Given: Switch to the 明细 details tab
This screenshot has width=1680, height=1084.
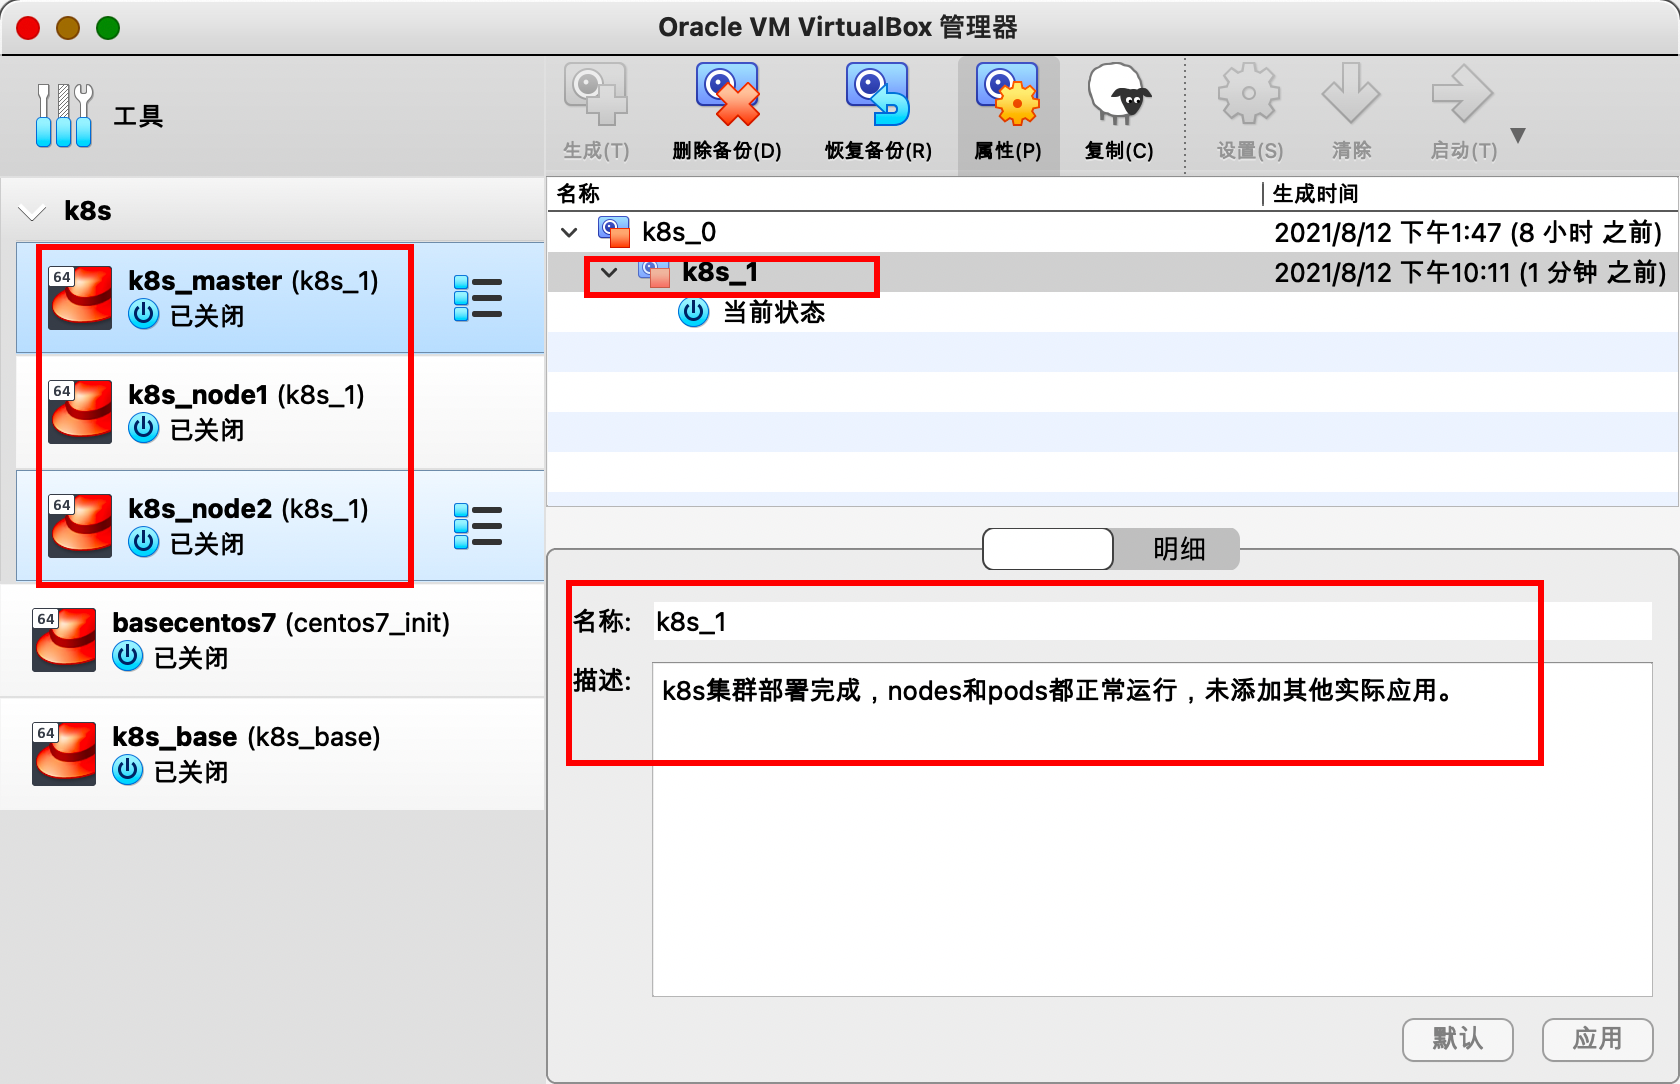Looking at the screenshot, I should click(x=1177, y=549).
